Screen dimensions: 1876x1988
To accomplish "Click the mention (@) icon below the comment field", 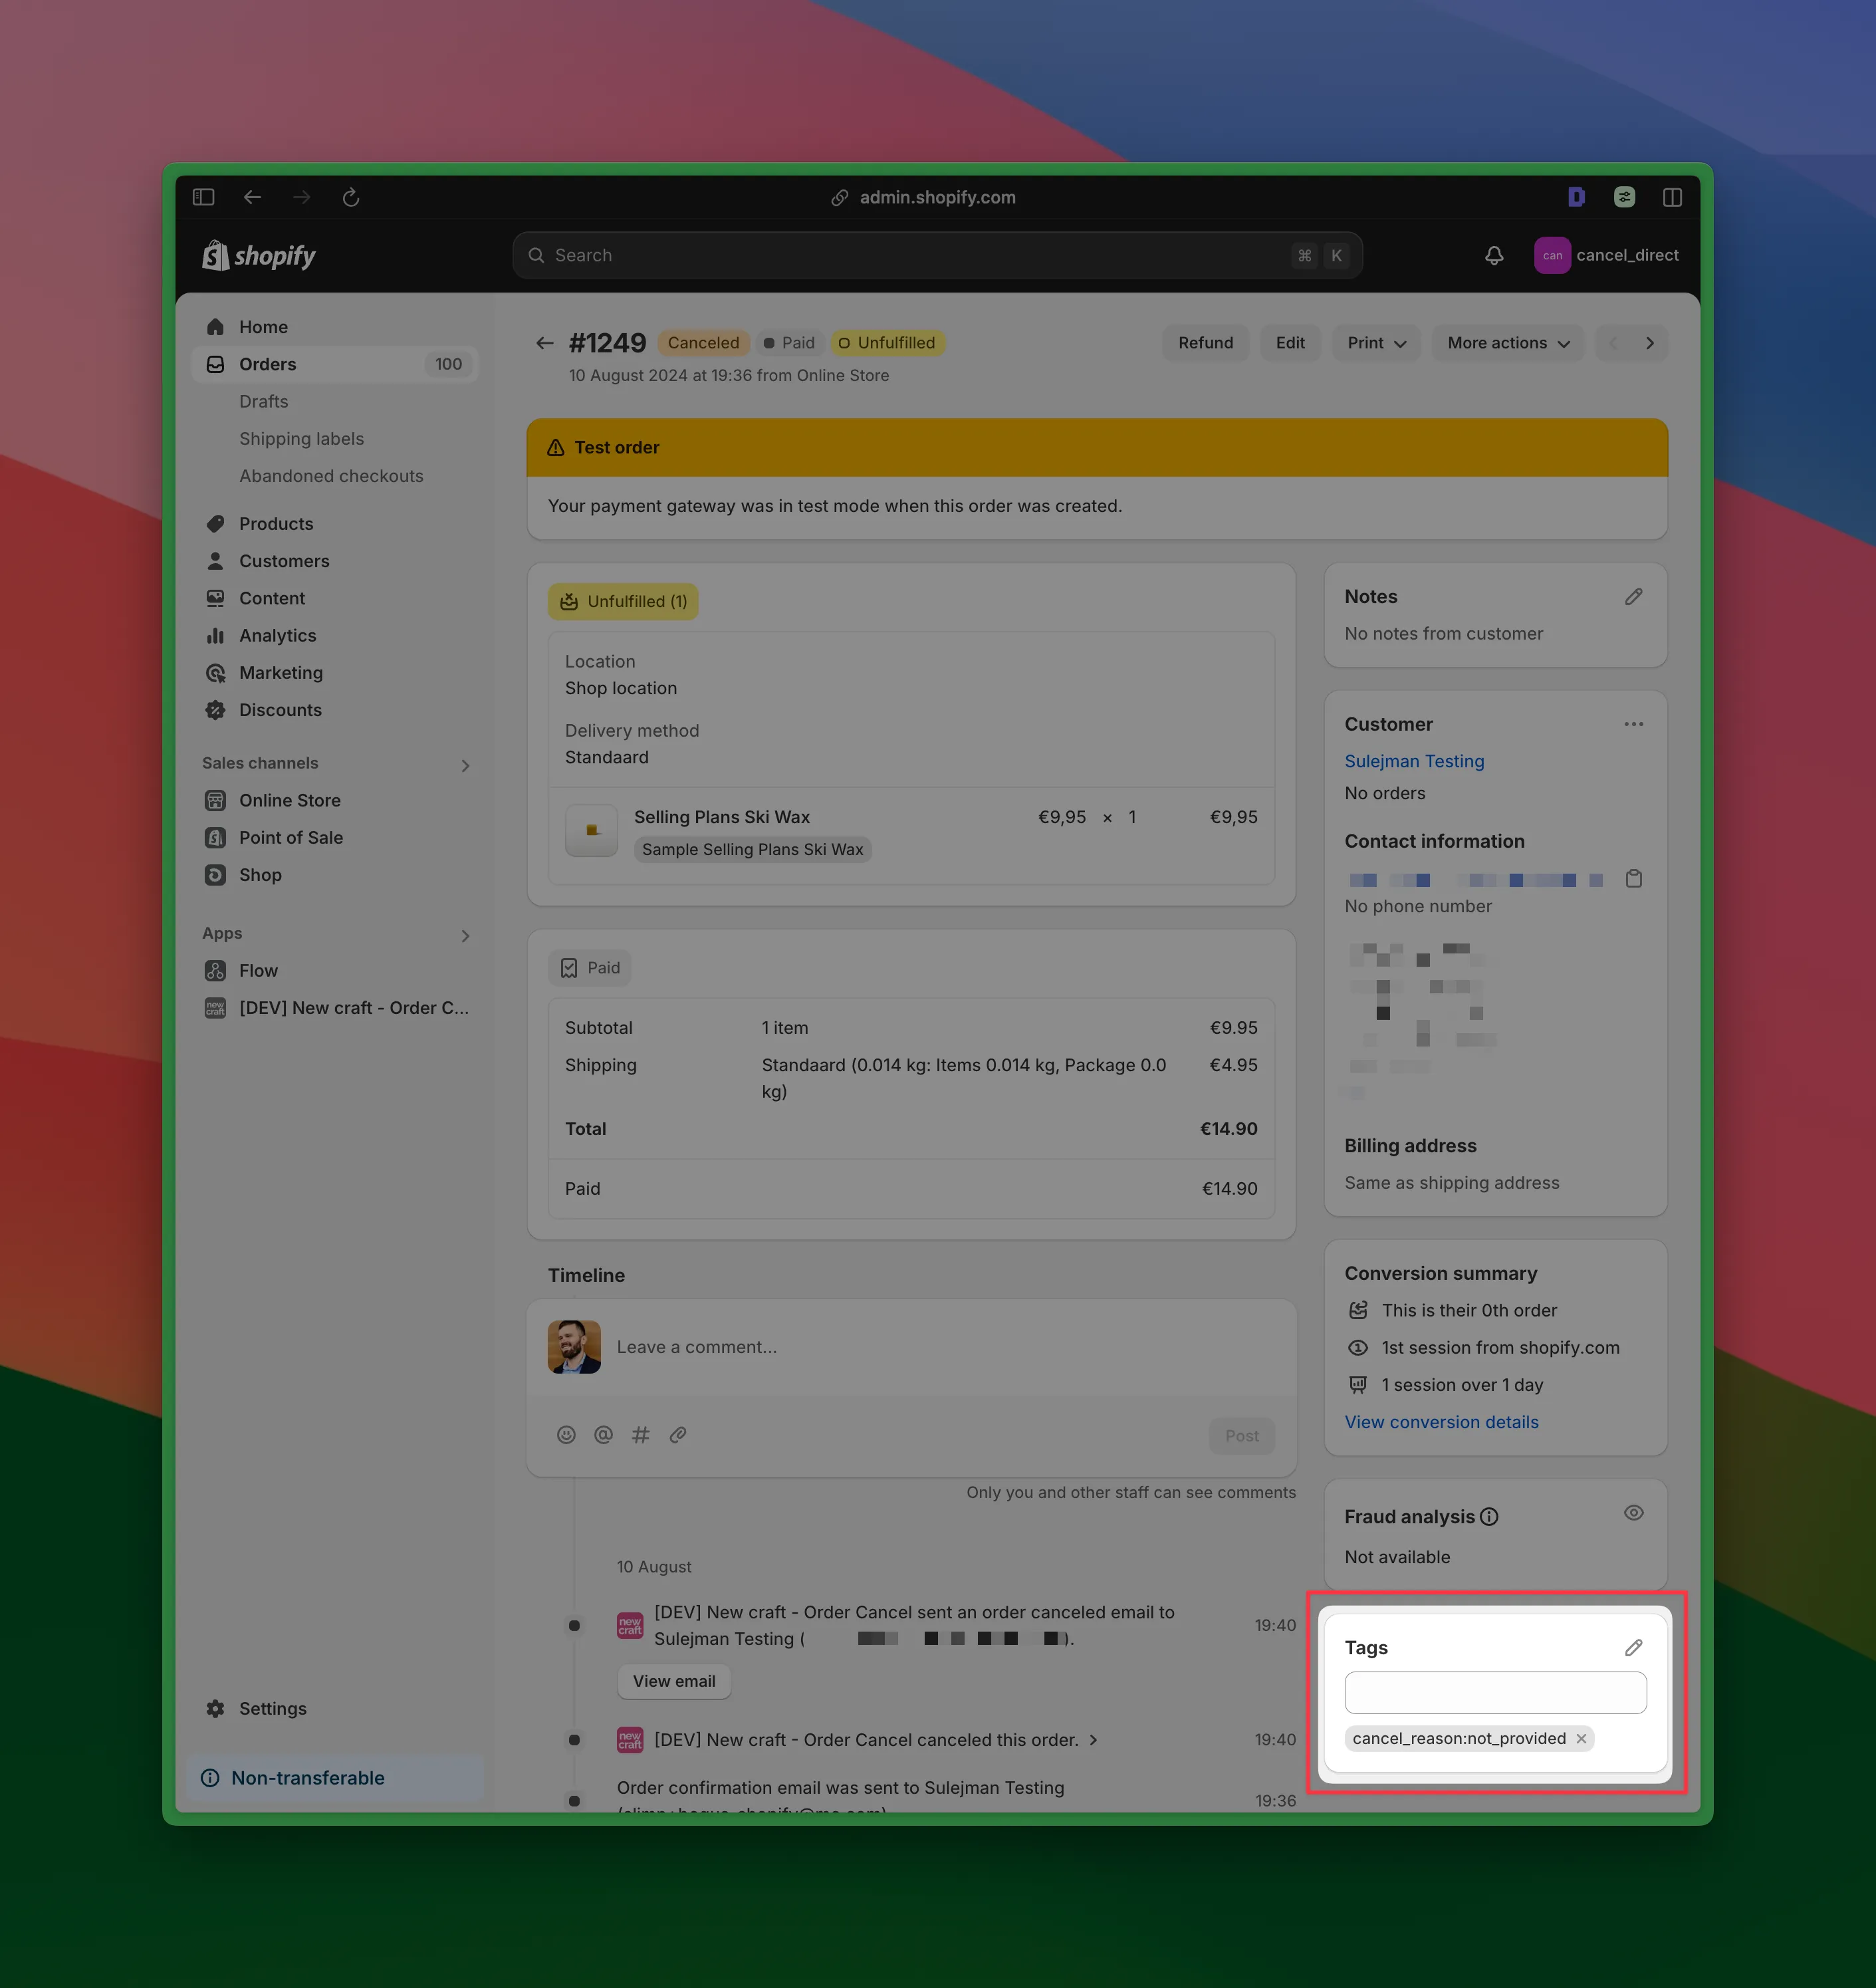I will point(603,1434).
